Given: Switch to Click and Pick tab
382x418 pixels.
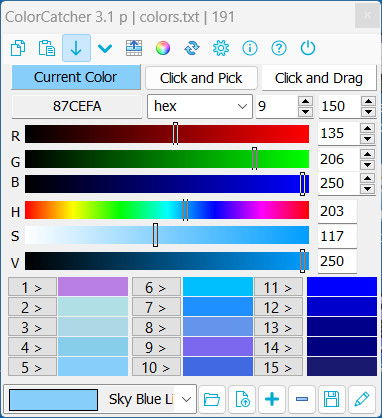Looking at the screenshot, I should coord(201,78).
